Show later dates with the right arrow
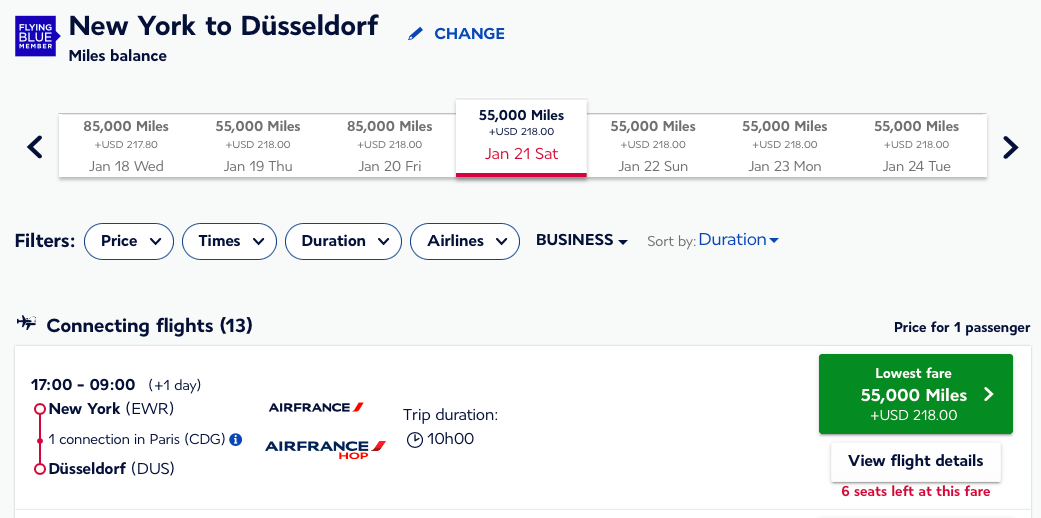This screenshot has height=518, width=1041. tap(1010, 147)
